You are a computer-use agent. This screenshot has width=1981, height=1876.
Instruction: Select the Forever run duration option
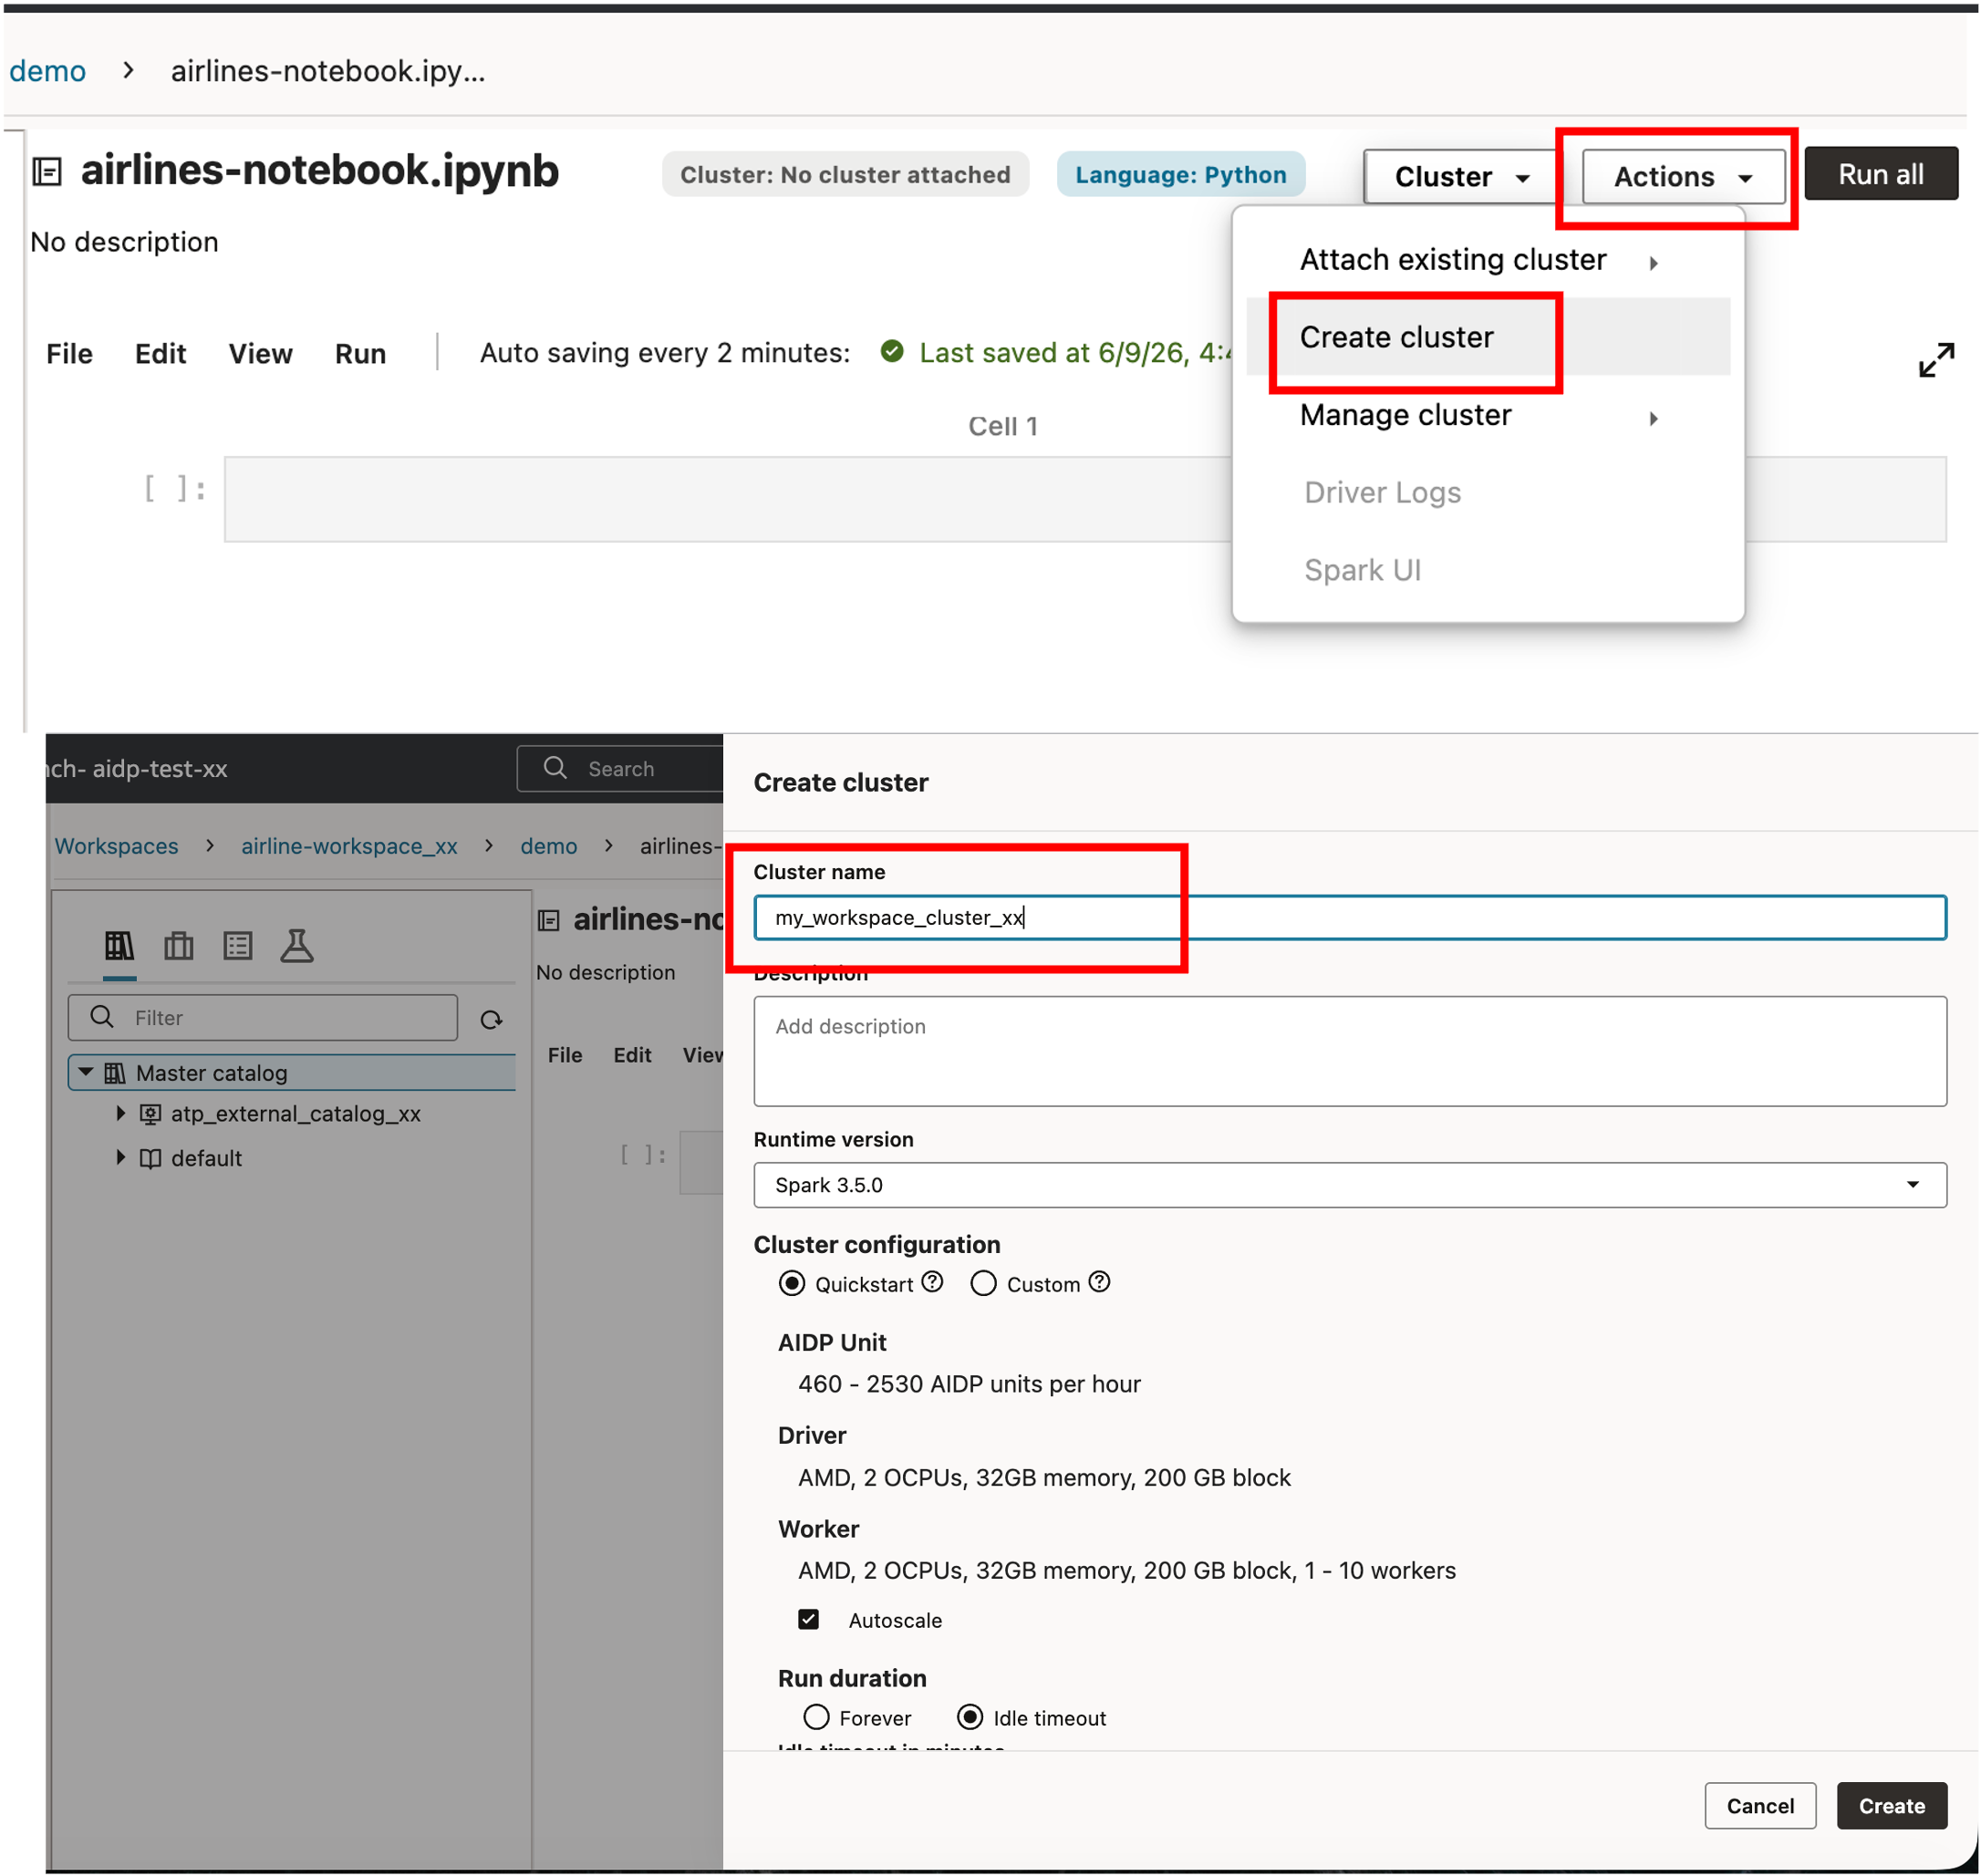pyautogui.click(x=816, y=1716)
